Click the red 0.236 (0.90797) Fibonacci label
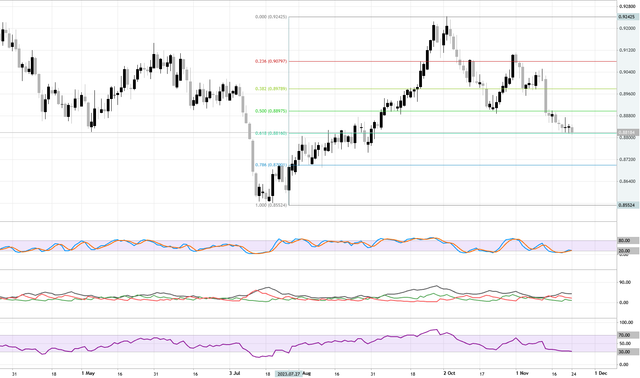Viewport: 640px width, 378px height. click(271, 61)
